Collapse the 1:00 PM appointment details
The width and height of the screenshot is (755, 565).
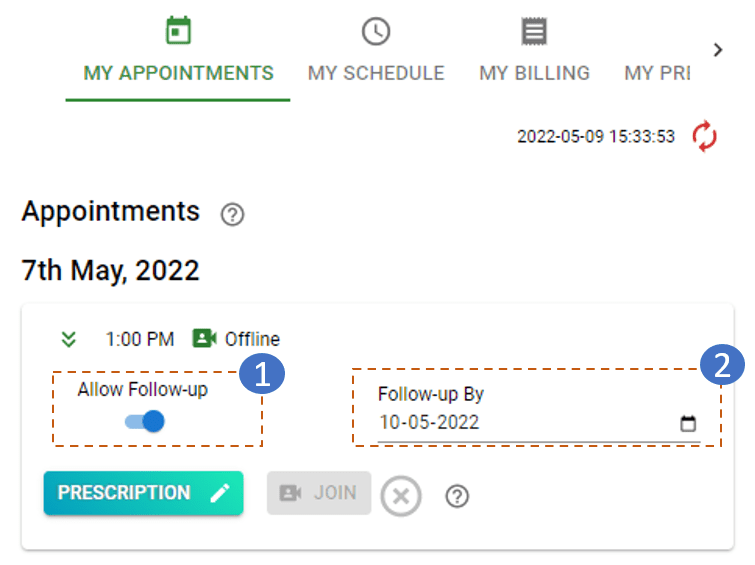pyautogui.click(x=68, y=339)
